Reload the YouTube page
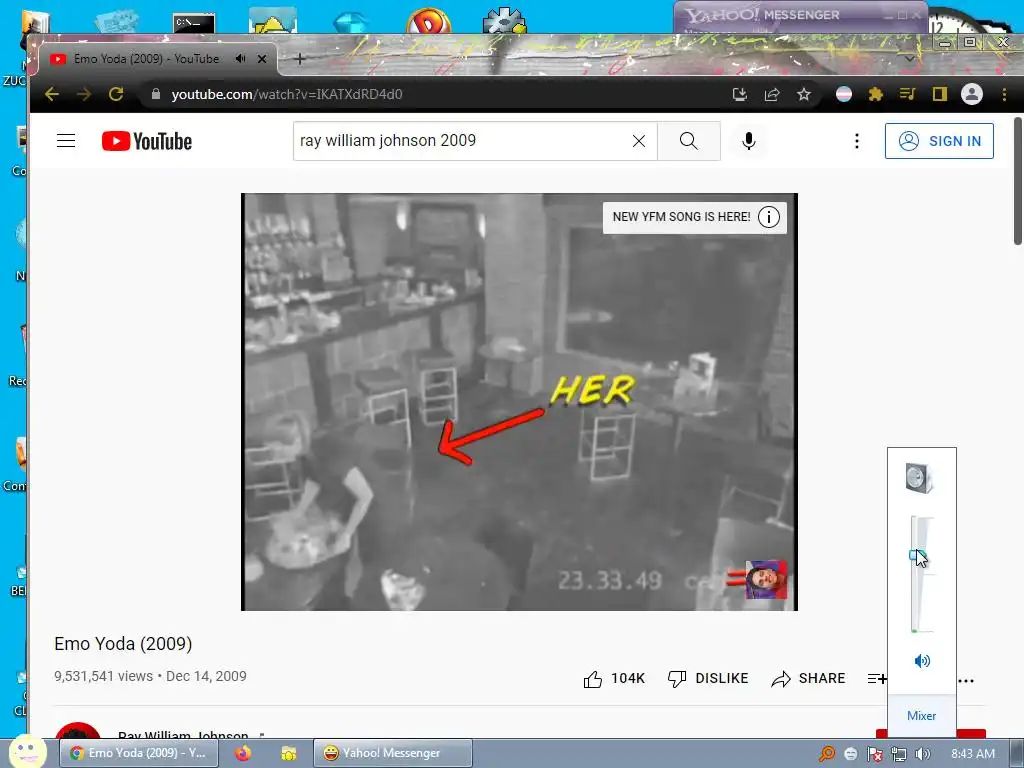The height and width of the screenshot is (768, 1024). pyautogui.click(x=116, y=94)
